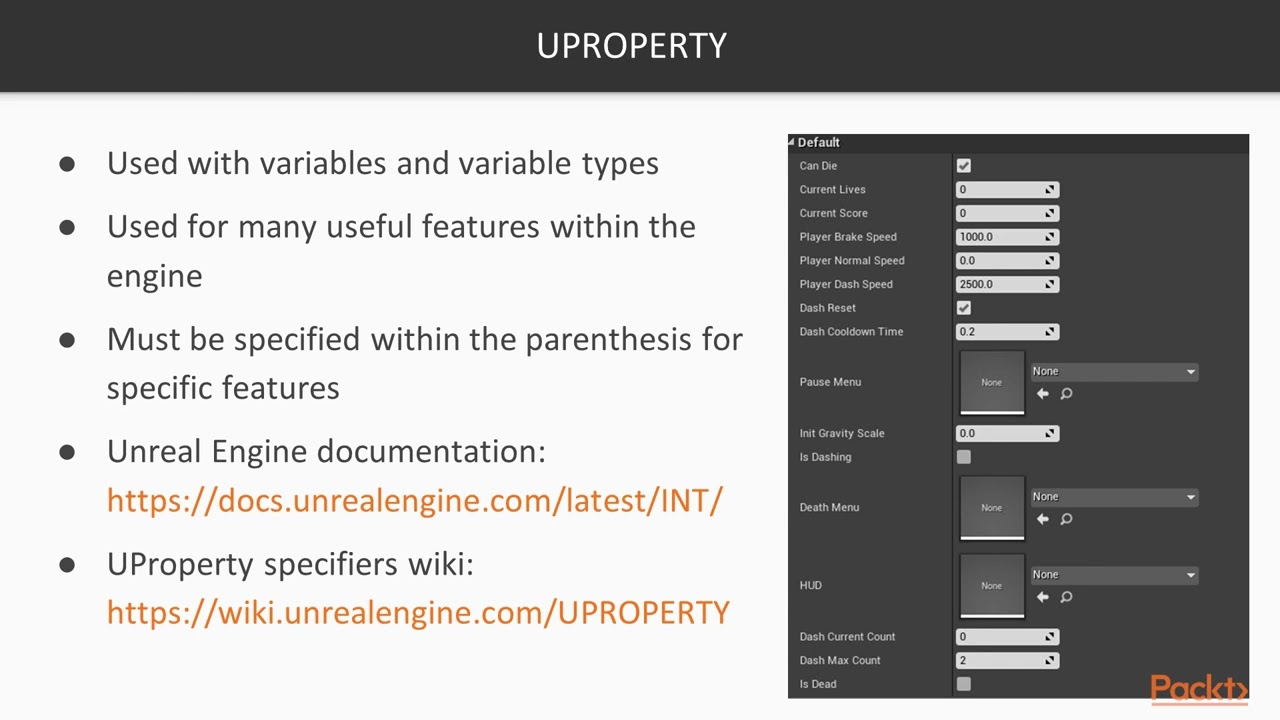Click spinner arrow on Current Score field
The width and height of the screenshot is (1280, 720).
pos(1050,213)
